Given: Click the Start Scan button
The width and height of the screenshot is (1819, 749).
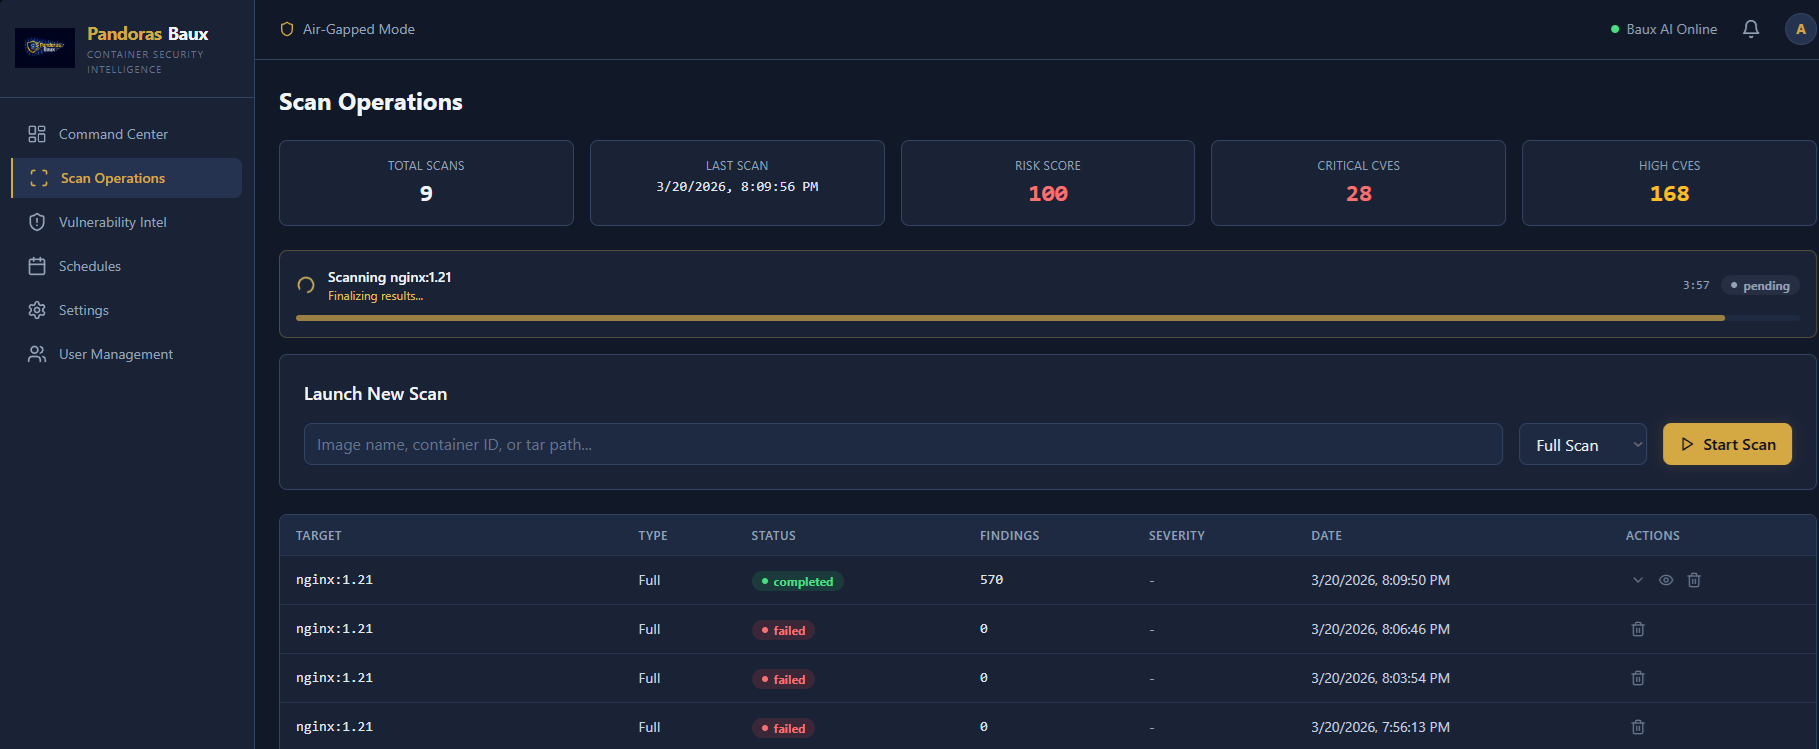Looking at the screenshot, I should [1727, 444].
